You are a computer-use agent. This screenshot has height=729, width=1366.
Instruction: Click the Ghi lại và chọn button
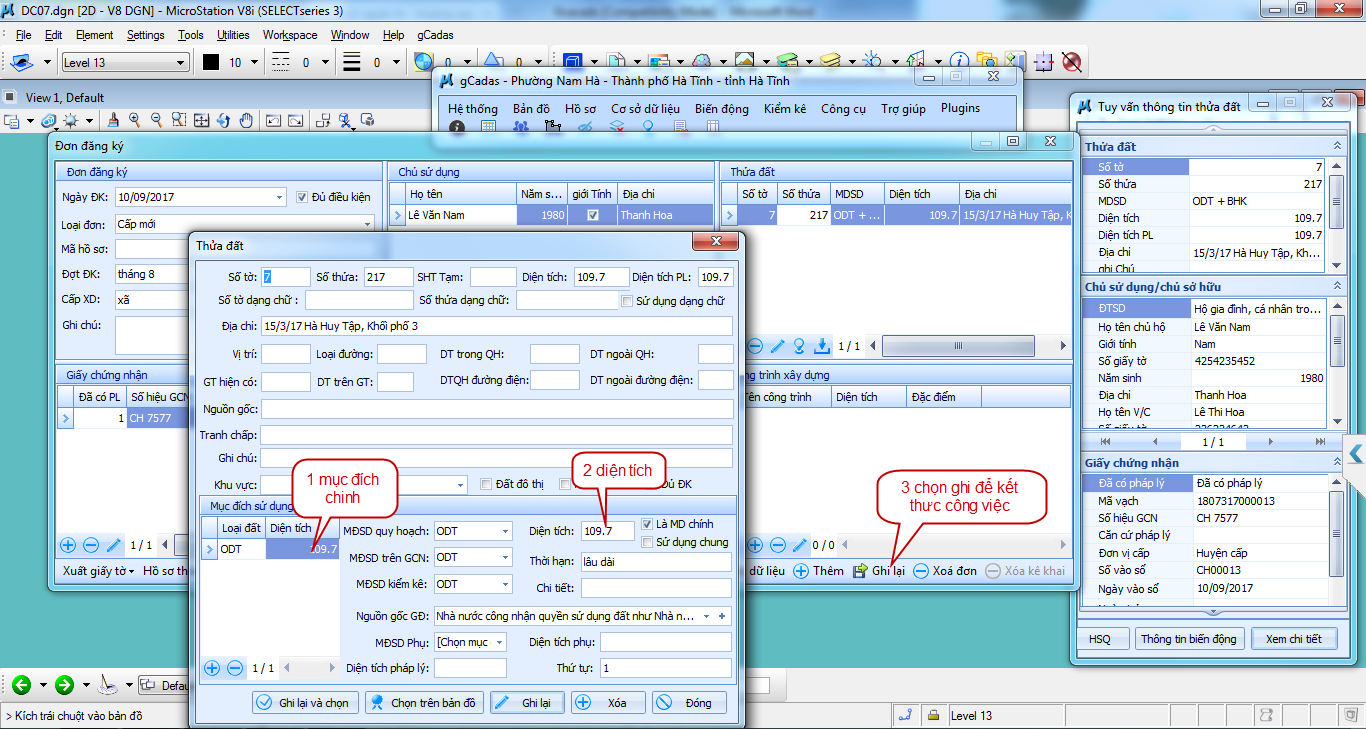tap(305, 703)
